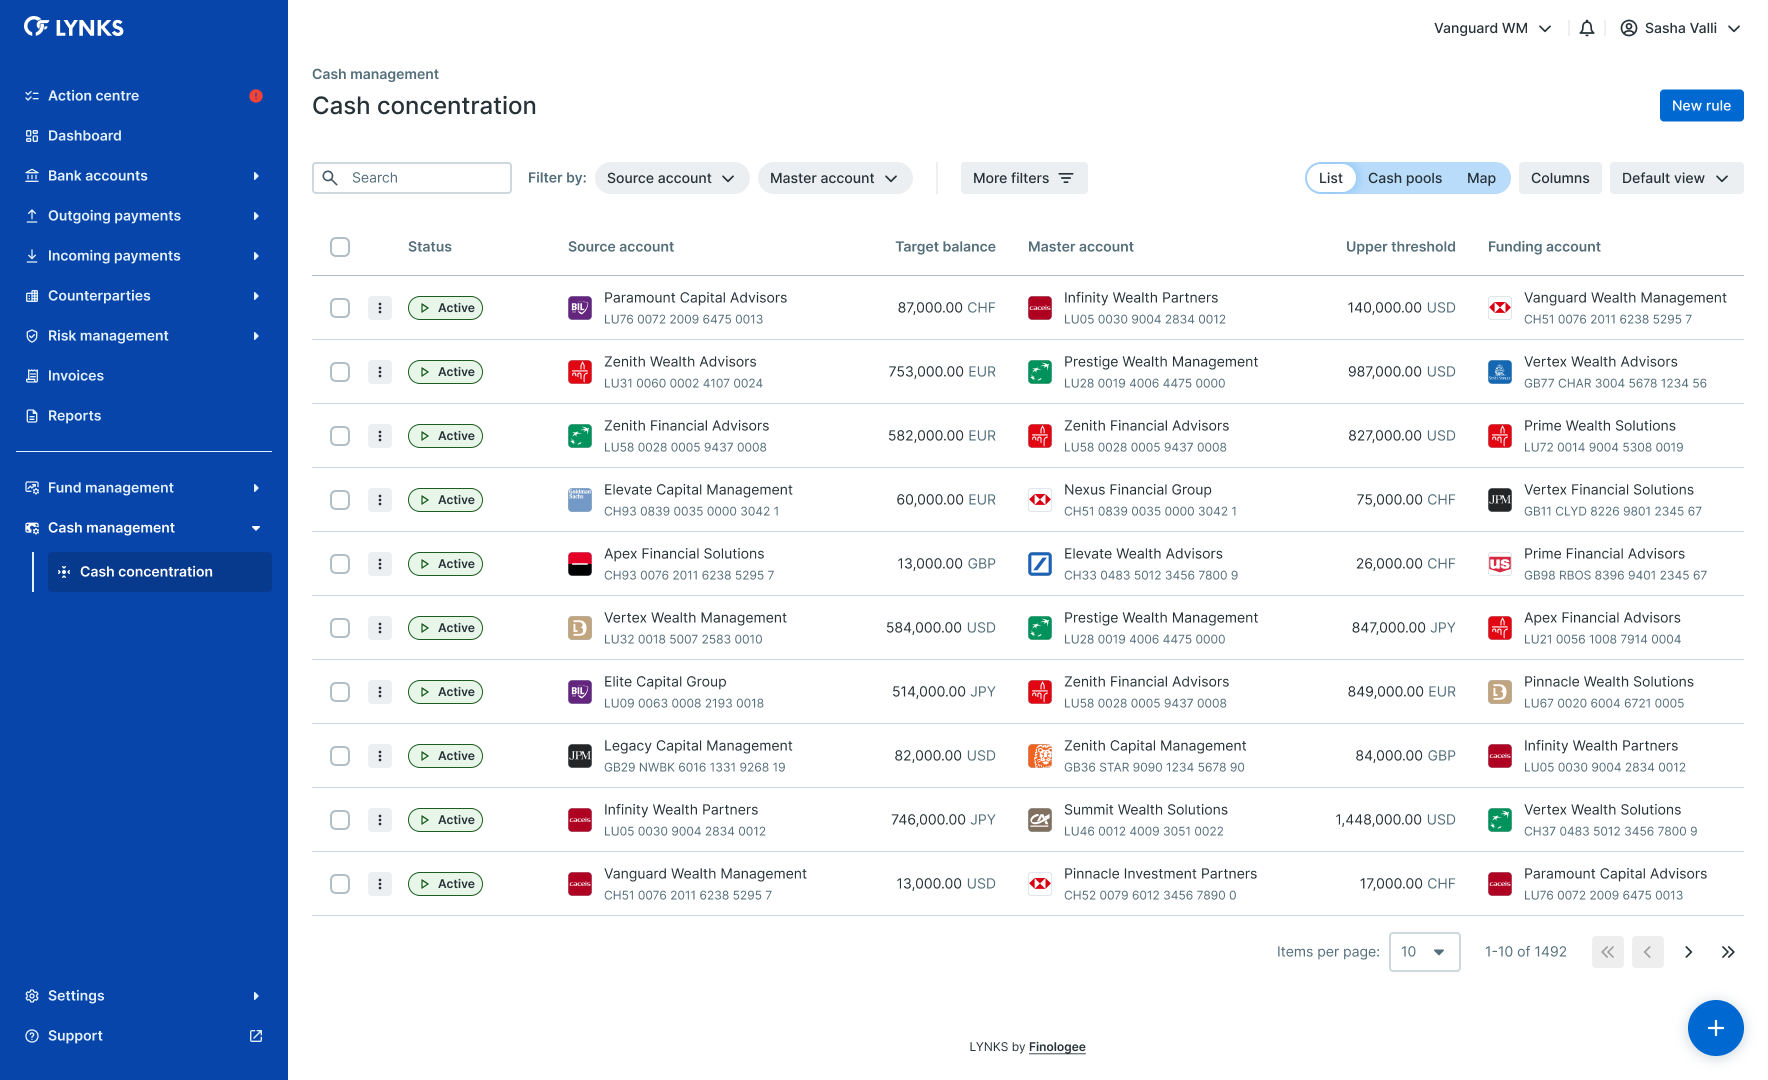Check the Zenith Financial Advisors source row
1768x1080 pixels.
coord(340,436)
